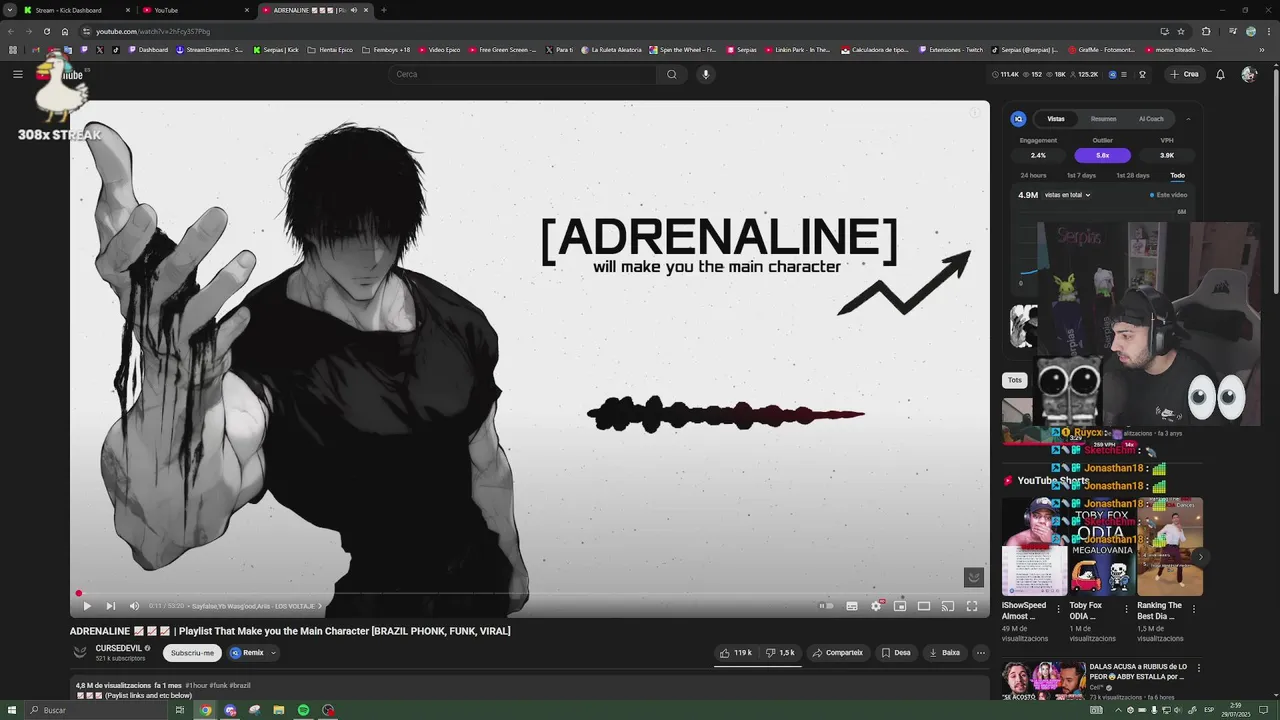1280x720 pixels.
Task: Show next YouTube Shorts
Action: click(x=1201, y=557)
